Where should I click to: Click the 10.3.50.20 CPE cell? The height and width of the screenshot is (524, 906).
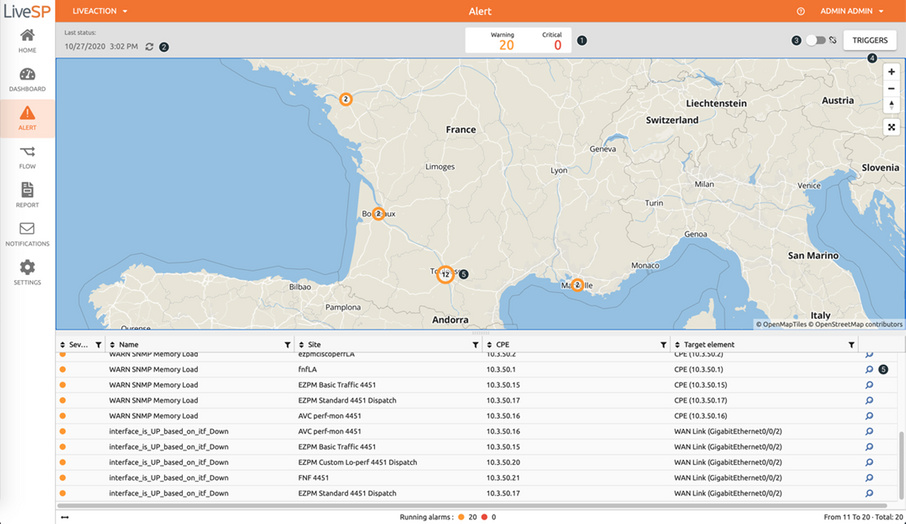coord(503,462)
